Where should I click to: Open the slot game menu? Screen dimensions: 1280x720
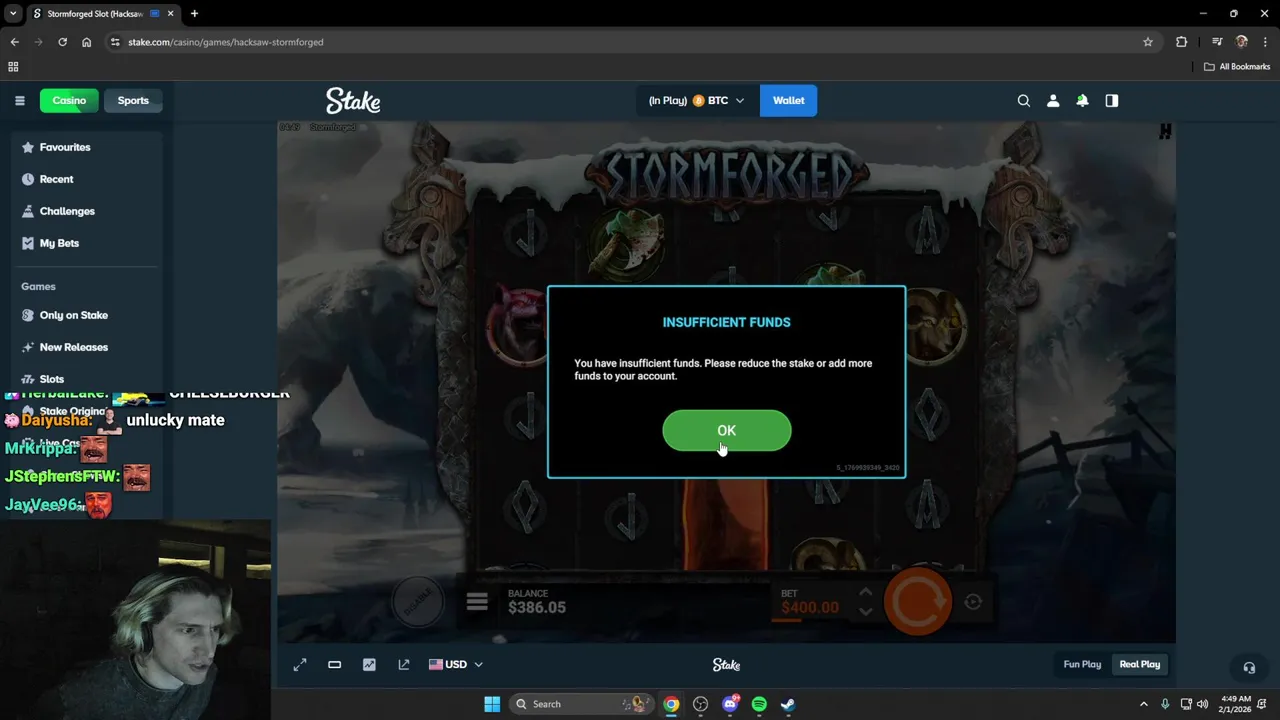477,601
